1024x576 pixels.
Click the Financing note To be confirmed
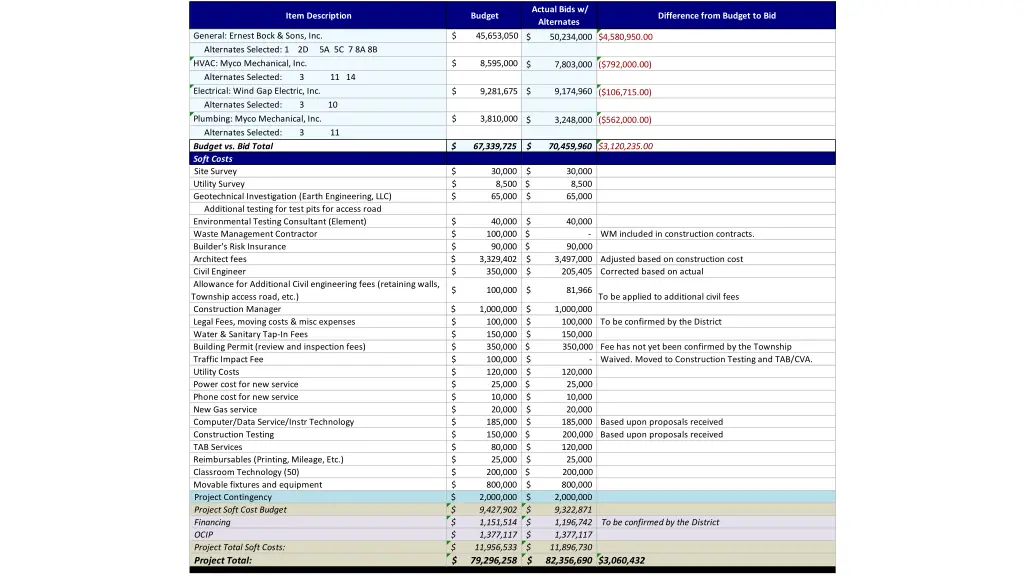point(660,522)
